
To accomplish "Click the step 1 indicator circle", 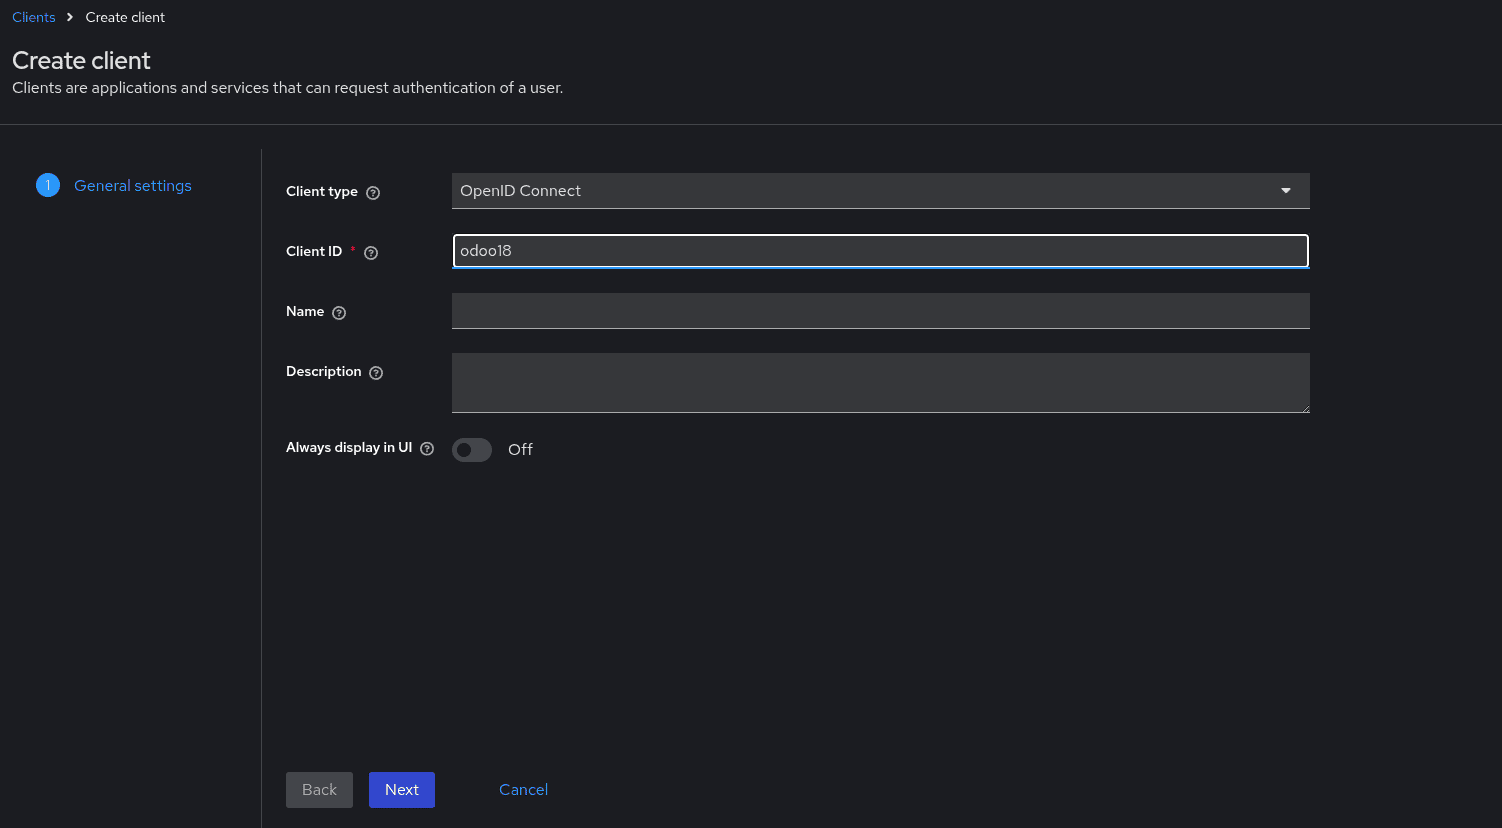I will [47, 185].
